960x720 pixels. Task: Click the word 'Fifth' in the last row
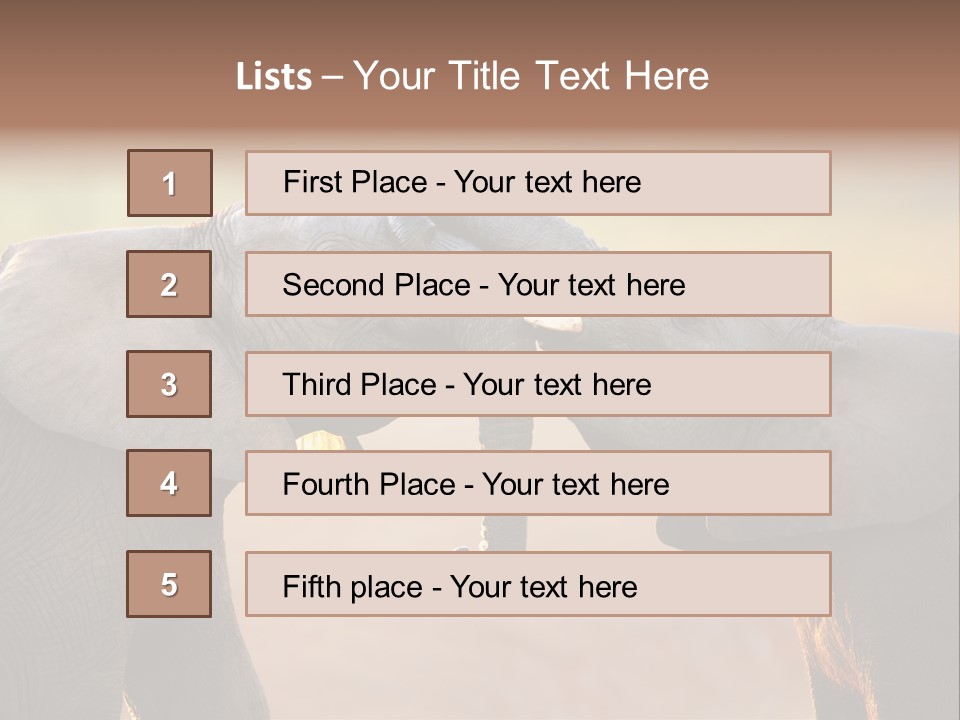coord(311,586)
